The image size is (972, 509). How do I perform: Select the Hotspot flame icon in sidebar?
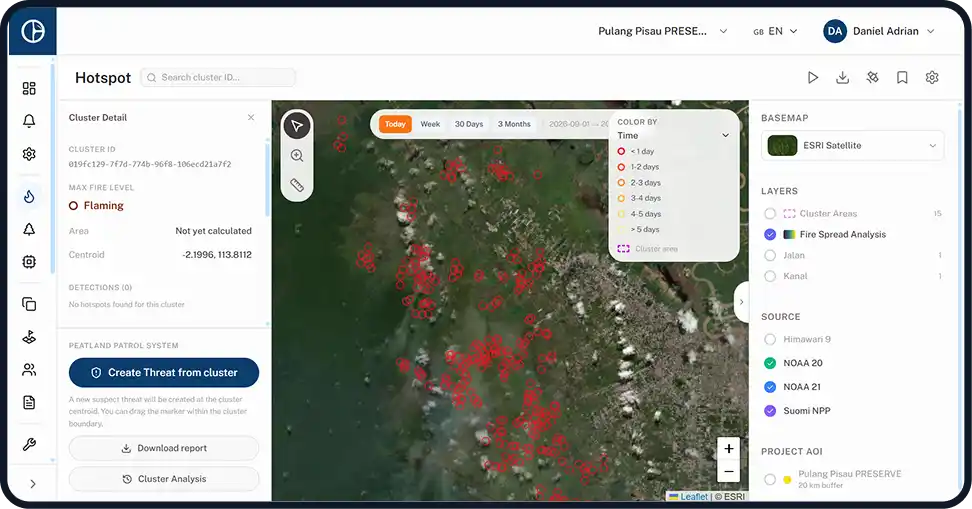[x=29, y=197]
